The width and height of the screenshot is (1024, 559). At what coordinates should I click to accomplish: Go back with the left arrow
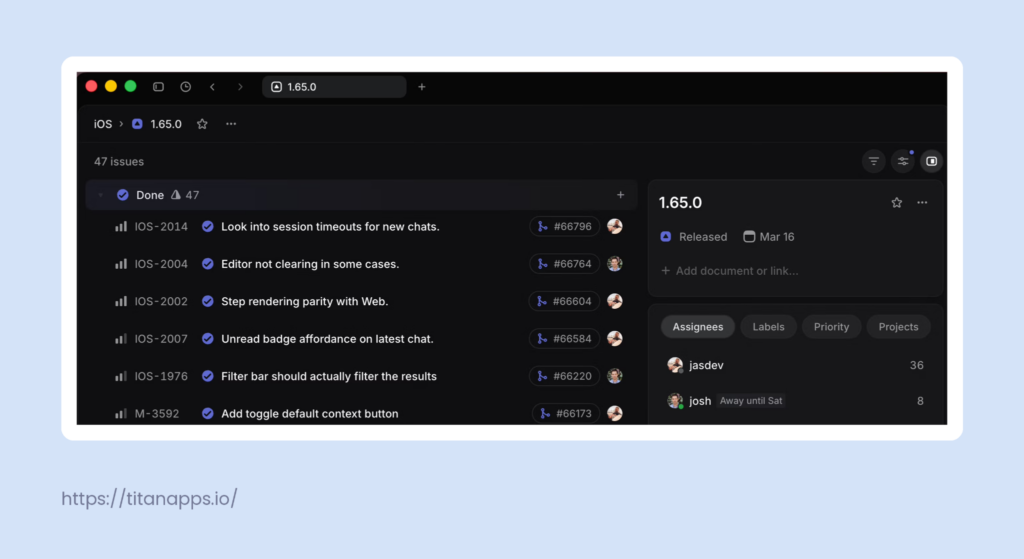(212, 87)
